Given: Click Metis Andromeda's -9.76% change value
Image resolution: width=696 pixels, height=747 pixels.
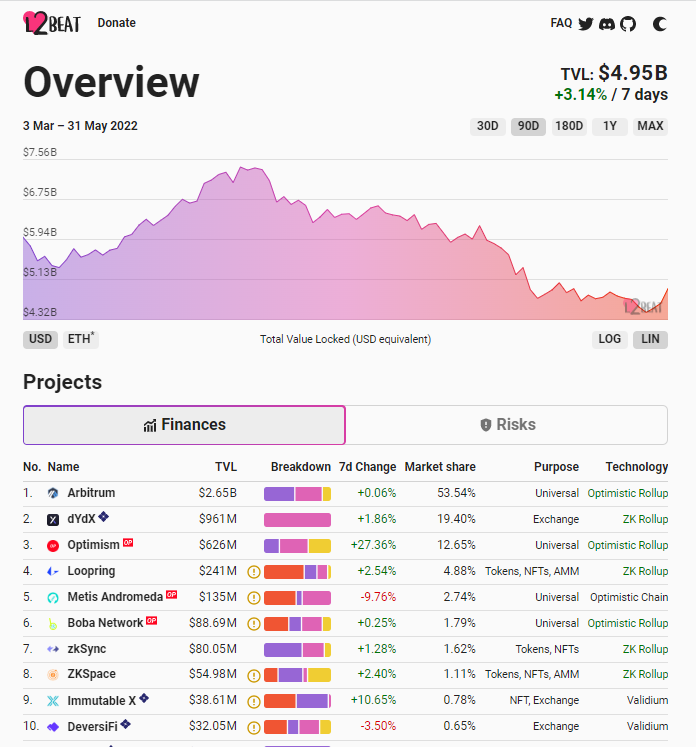Looking at the screenshot, I should tap(378, 597).
